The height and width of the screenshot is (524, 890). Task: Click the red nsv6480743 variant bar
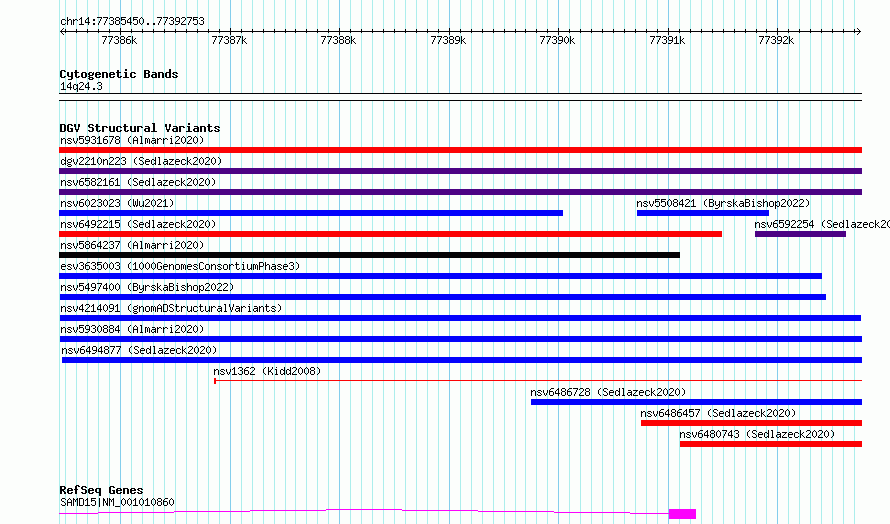[x=771, y=444]
